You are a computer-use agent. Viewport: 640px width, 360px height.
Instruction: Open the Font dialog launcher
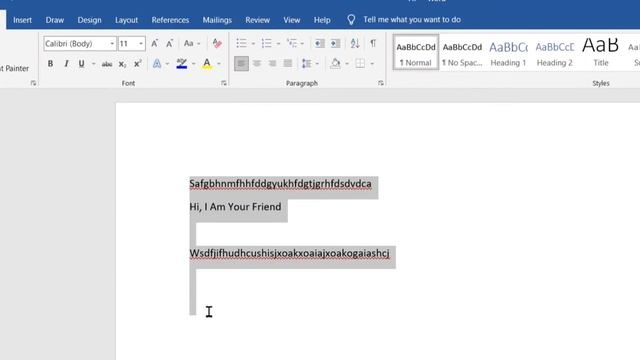[x=224, y=83]
